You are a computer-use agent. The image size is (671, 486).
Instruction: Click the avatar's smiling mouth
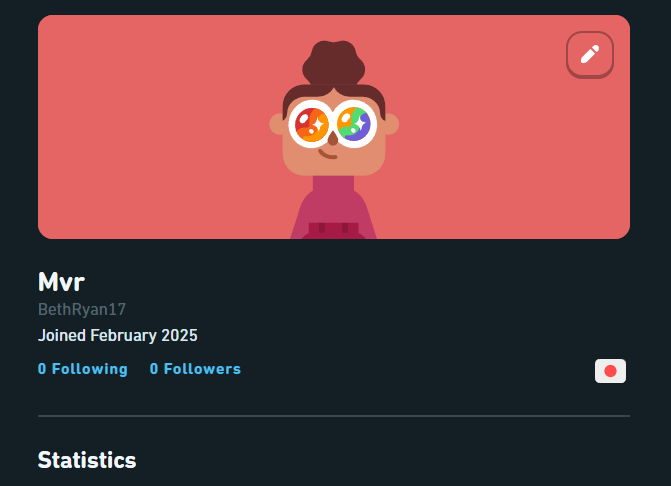pyautogui.click(x=330, y=154)
